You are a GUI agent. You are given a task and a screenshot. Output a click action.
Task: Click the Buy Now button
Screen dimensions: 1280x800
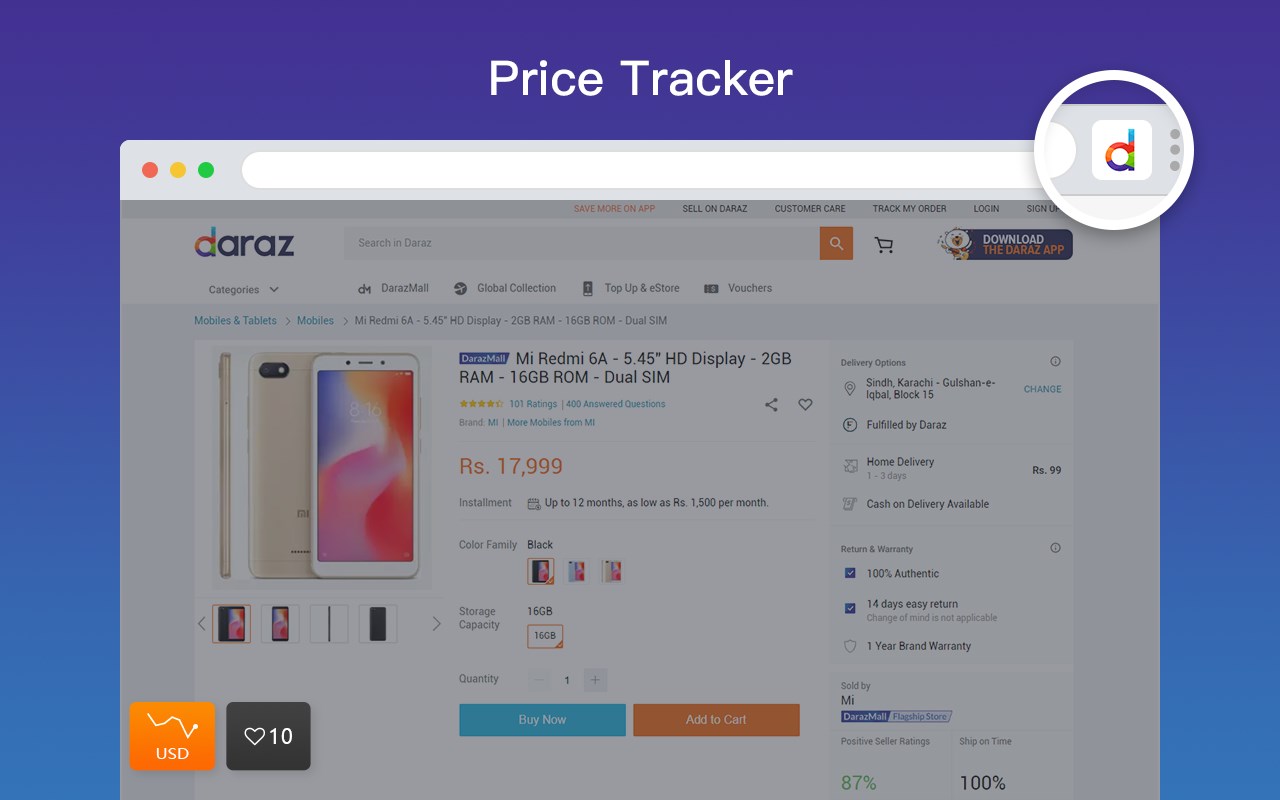pos(542,720)
